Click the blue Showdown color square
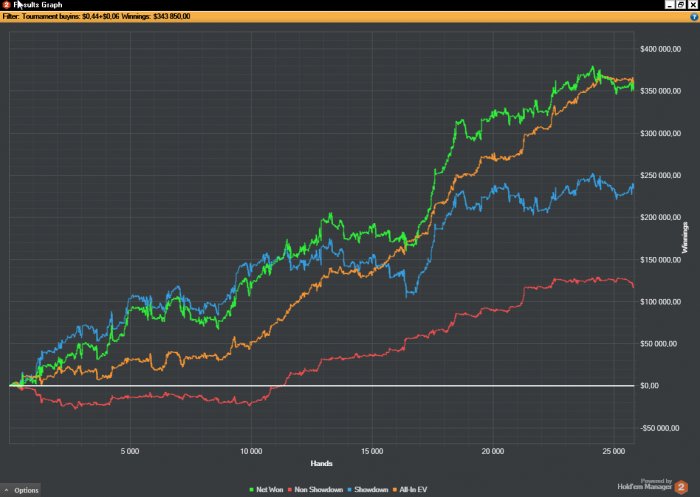 (x=350, y=490)
